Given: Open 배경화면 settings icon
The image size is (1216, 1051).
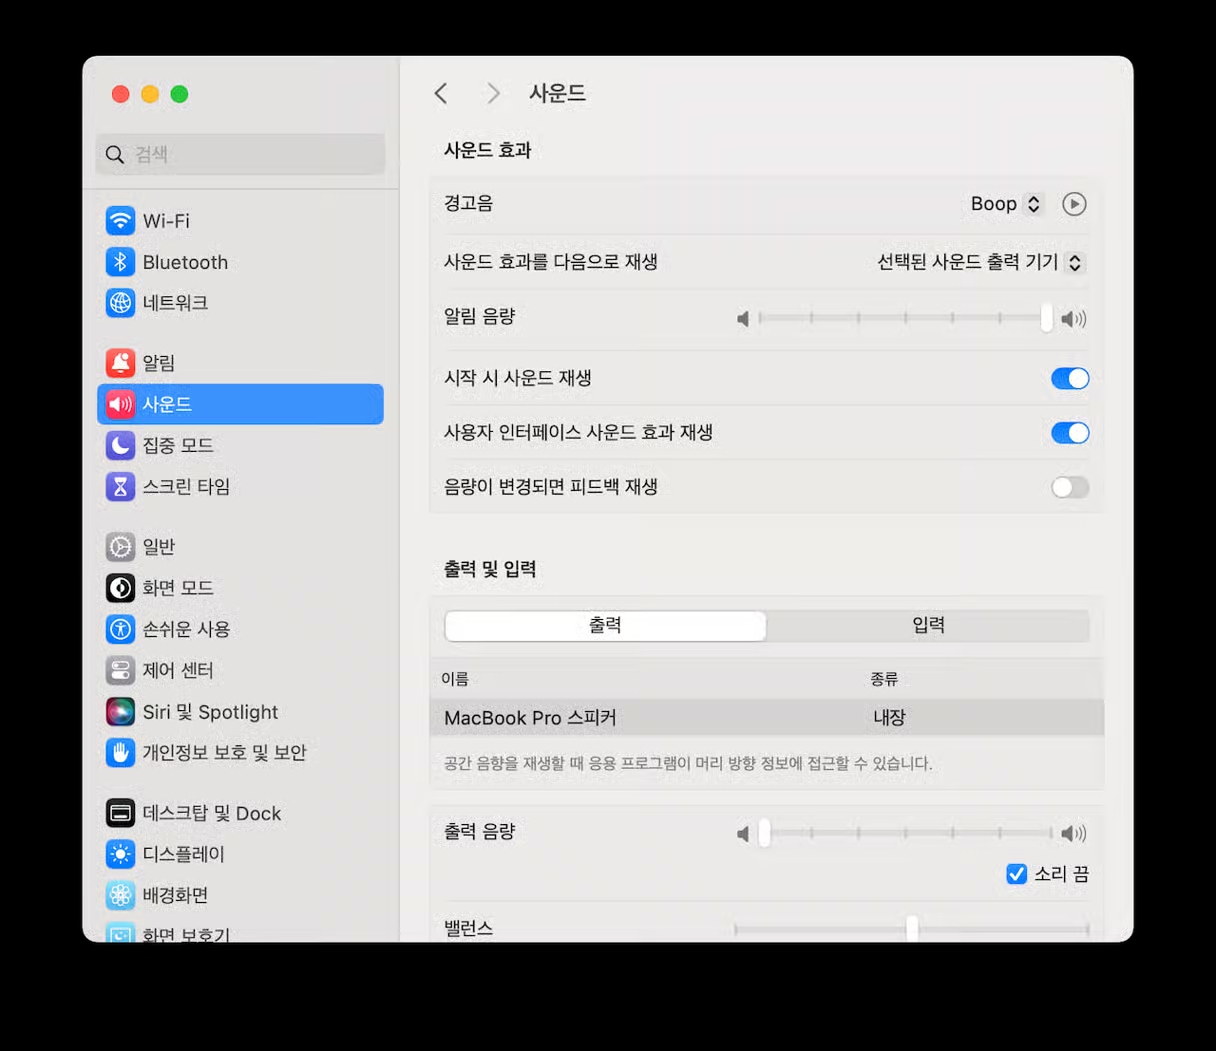Looking at the screenshot, I should coord(120,895).
